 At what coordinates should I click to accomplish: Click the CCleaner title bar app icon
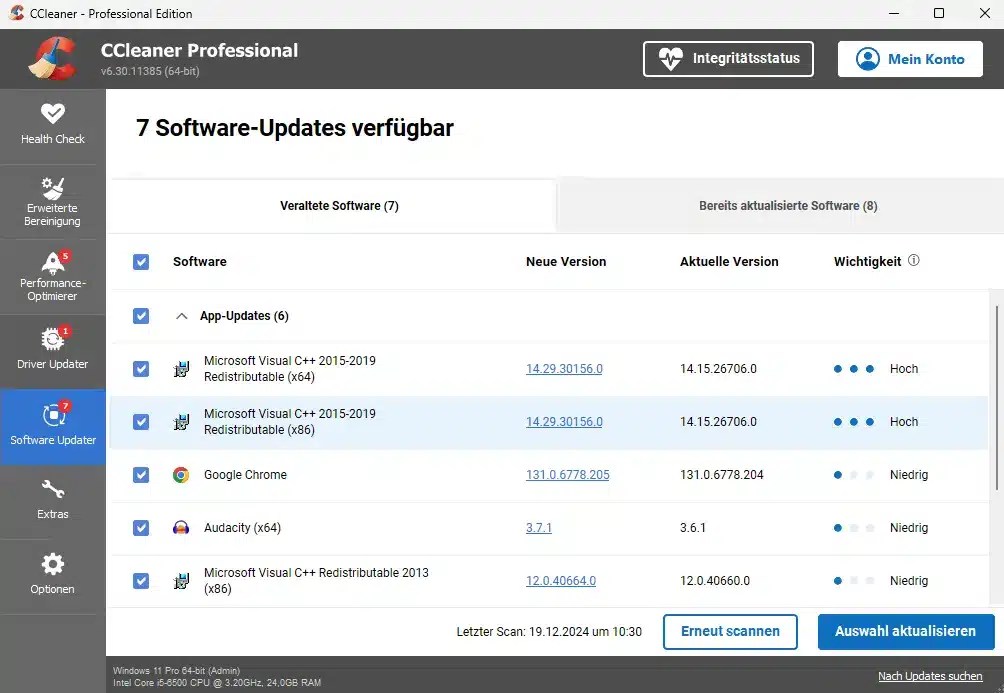[17, 13]
